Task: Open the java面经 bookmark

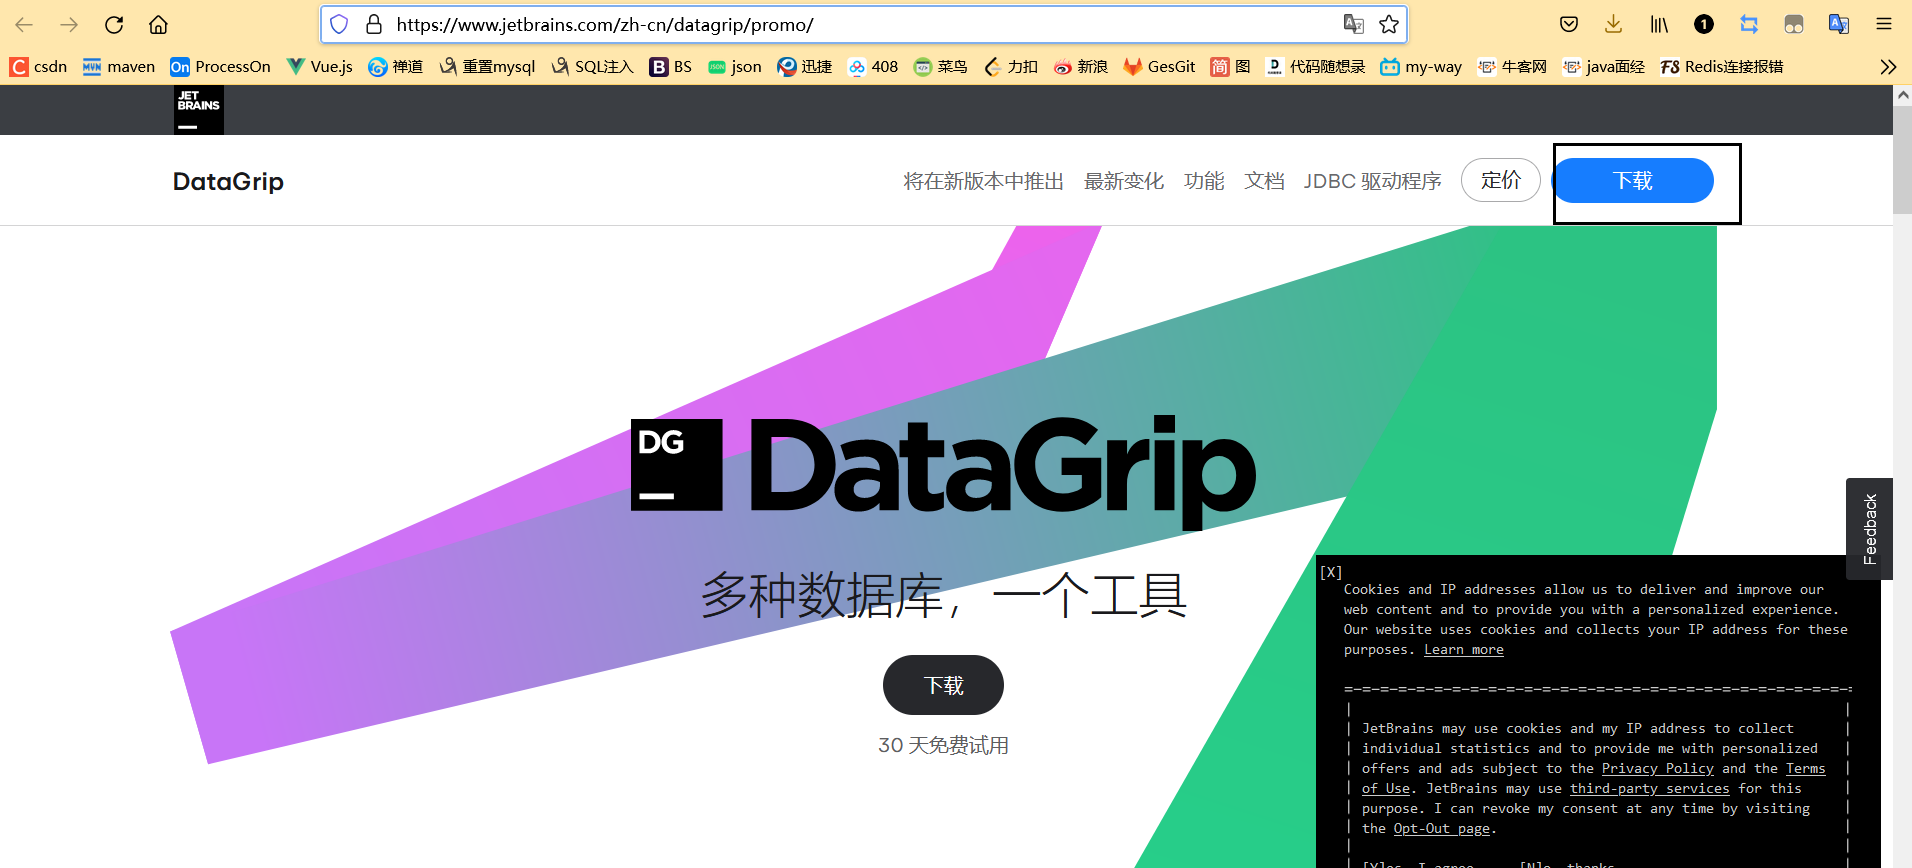Action: pos(1602,67)
